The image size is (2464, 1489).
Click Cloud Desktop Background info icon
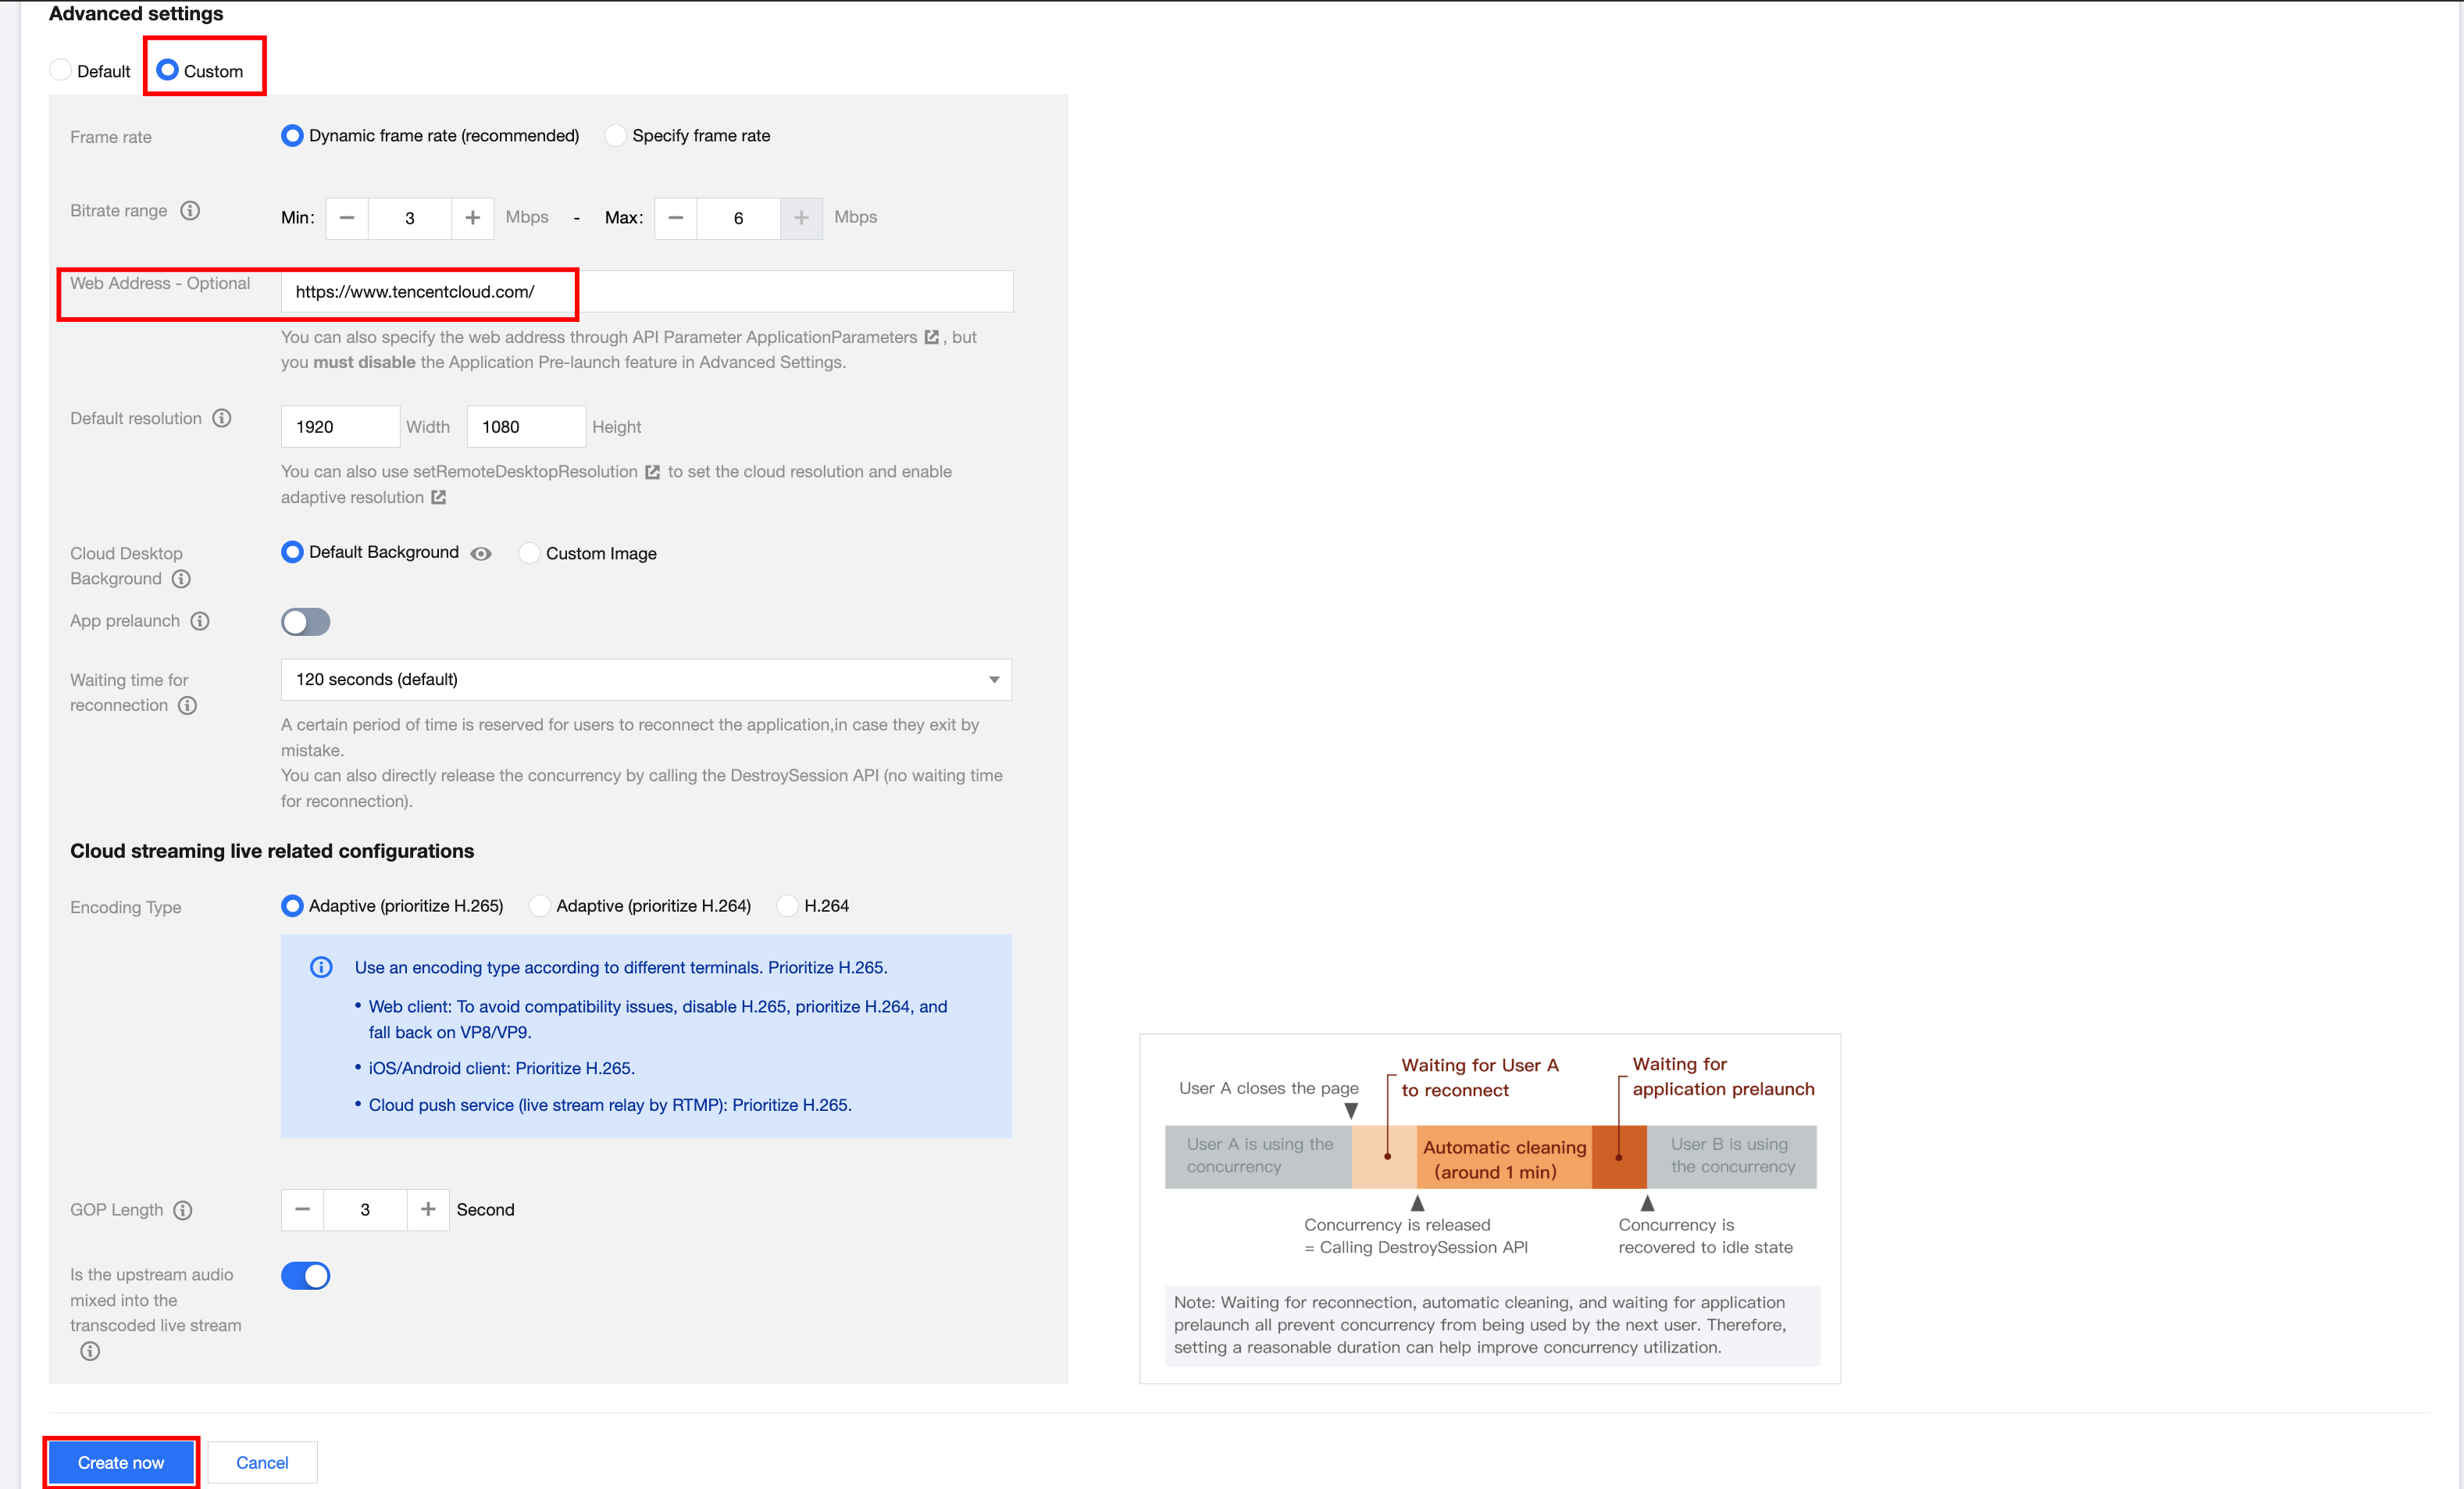click(x=181, y=579)
